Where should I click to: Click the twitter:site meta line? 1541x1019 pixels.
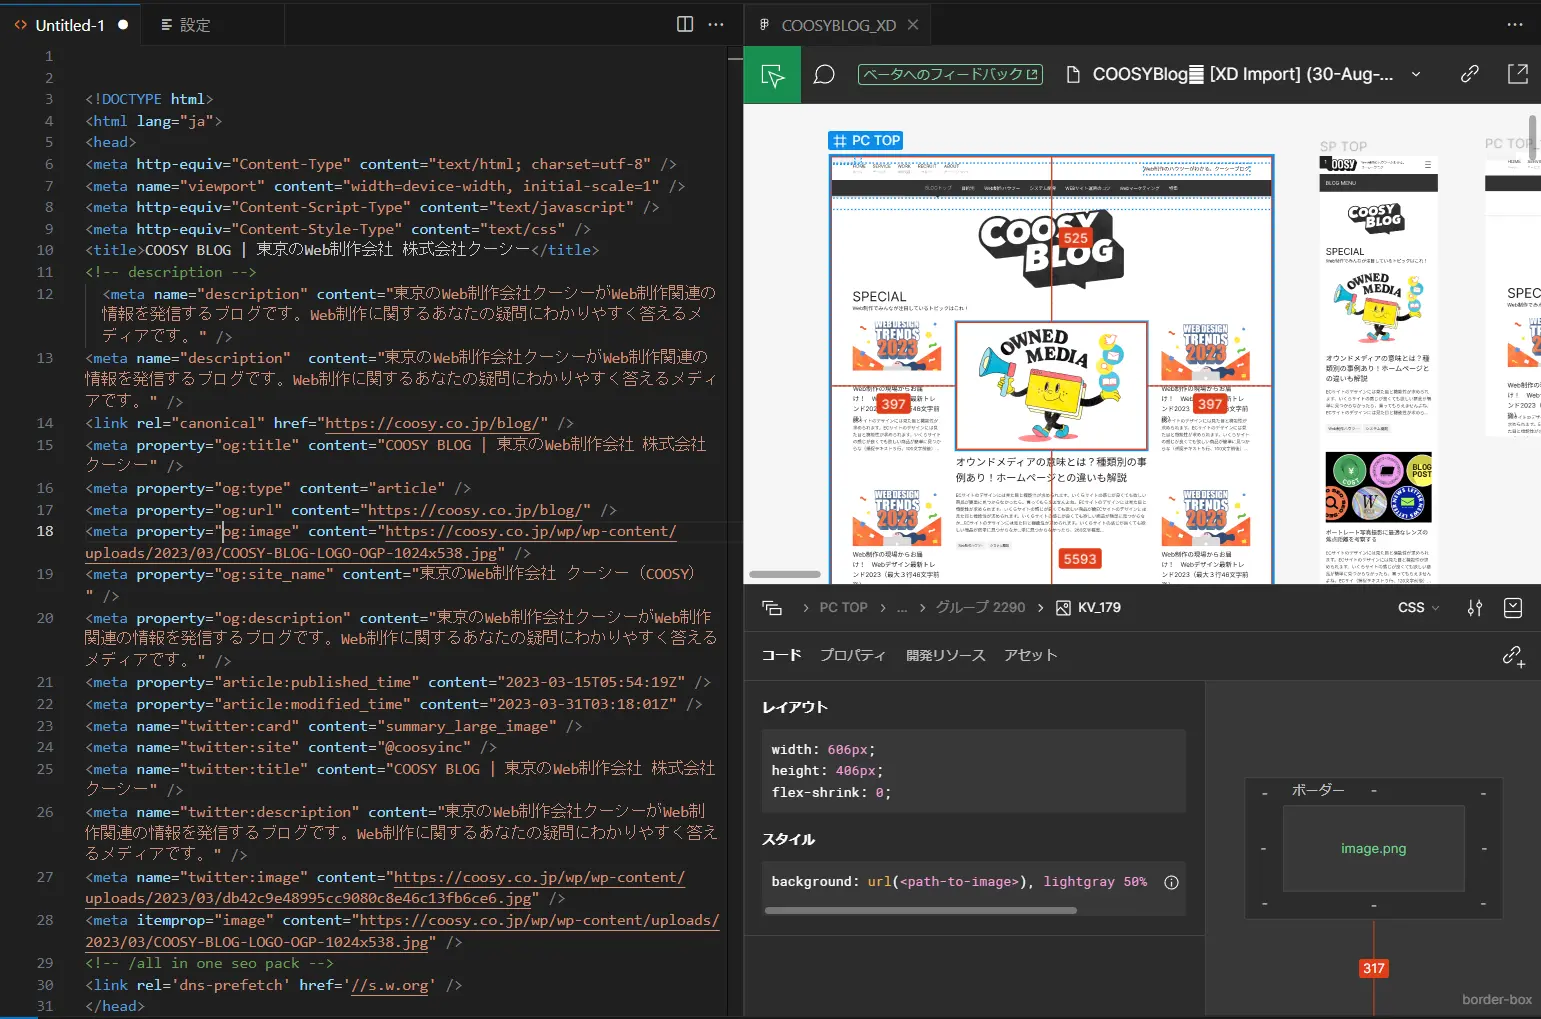coord(291,747)
